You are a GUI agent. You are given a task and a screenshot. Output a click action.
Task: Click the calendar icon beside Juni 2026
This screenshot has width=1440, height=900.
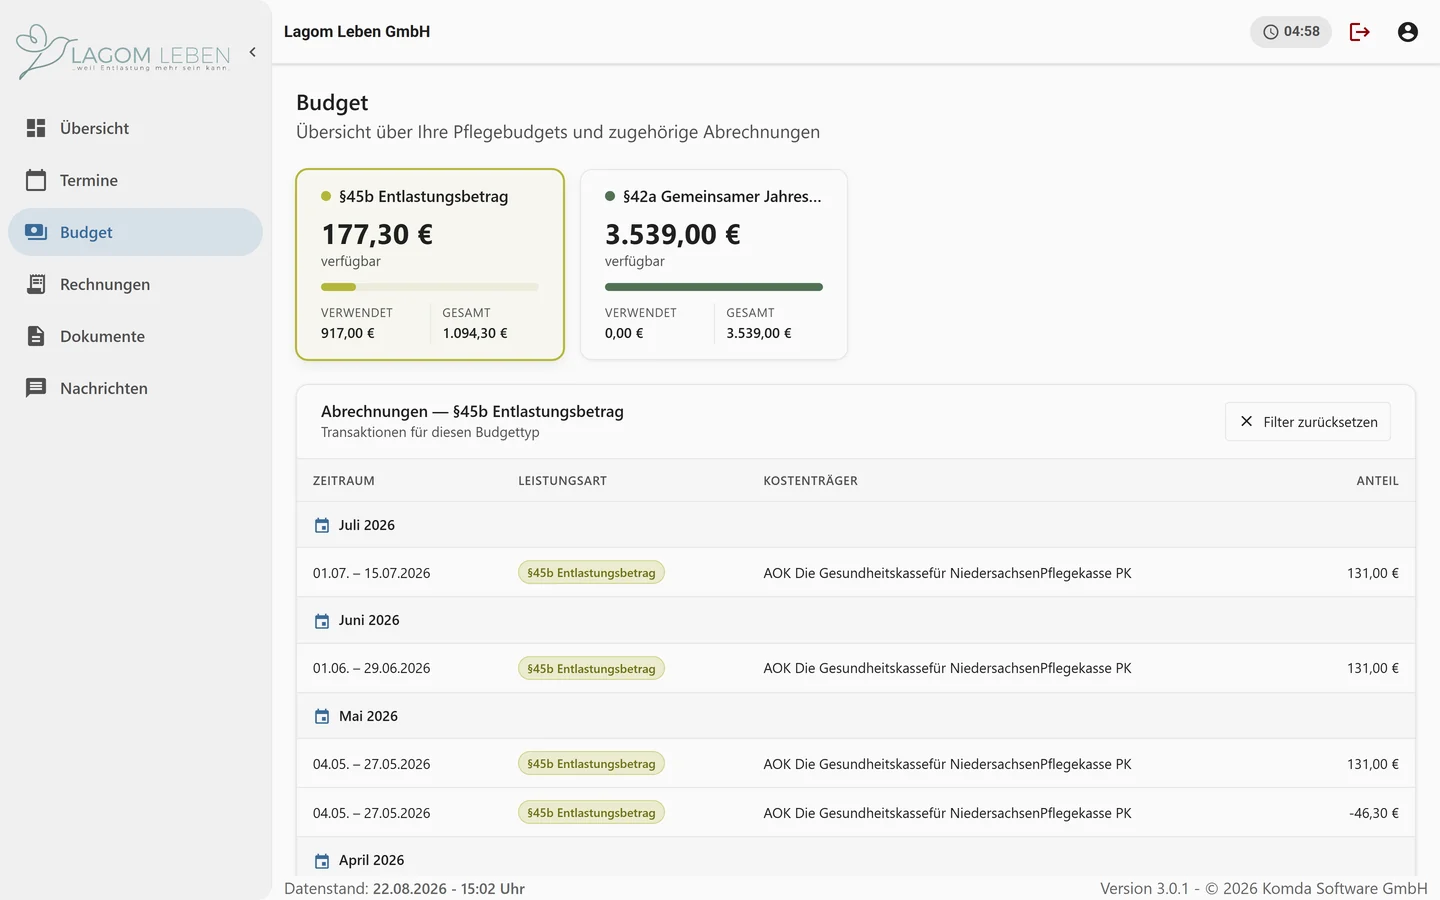[322, 621]
